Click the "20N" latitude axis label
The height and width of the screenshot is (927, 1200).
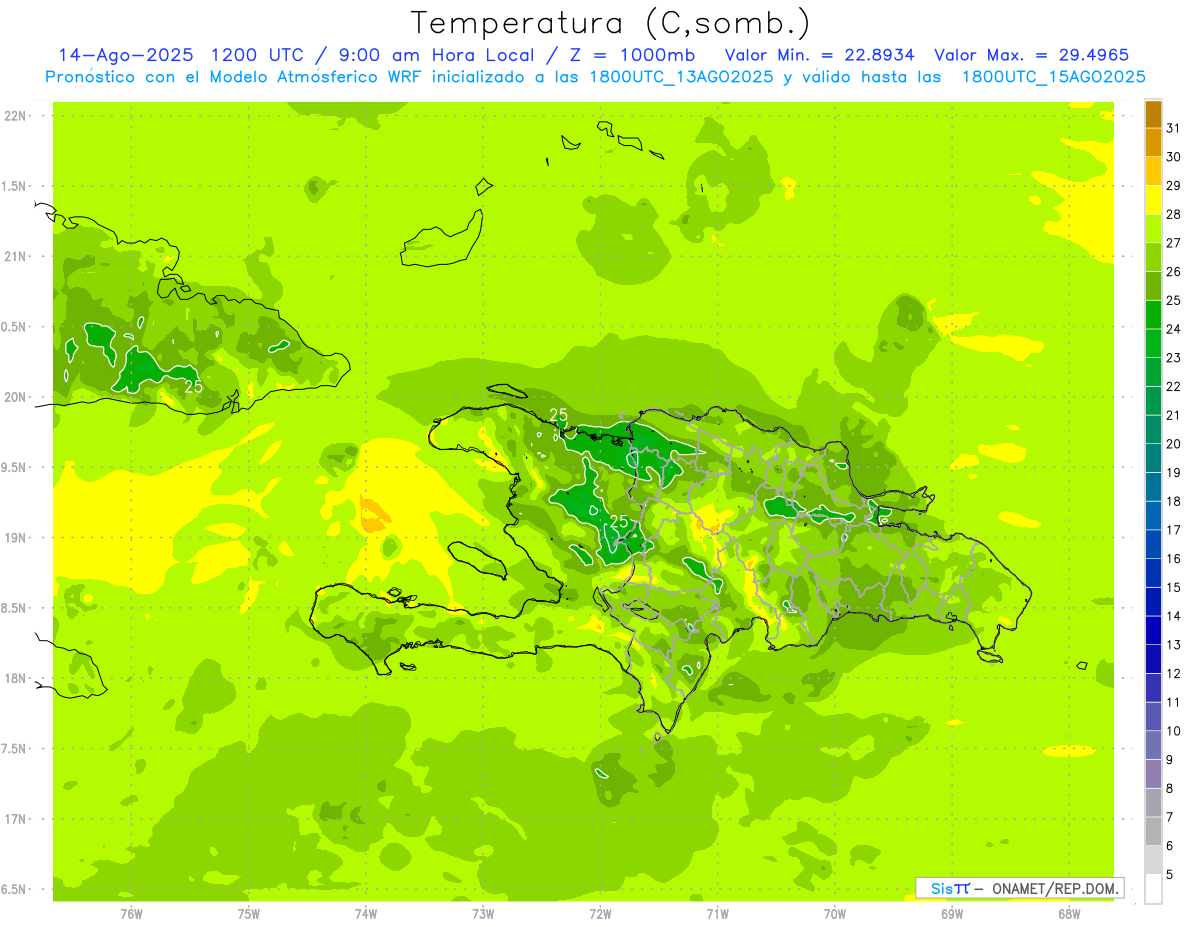click(17, 397)
